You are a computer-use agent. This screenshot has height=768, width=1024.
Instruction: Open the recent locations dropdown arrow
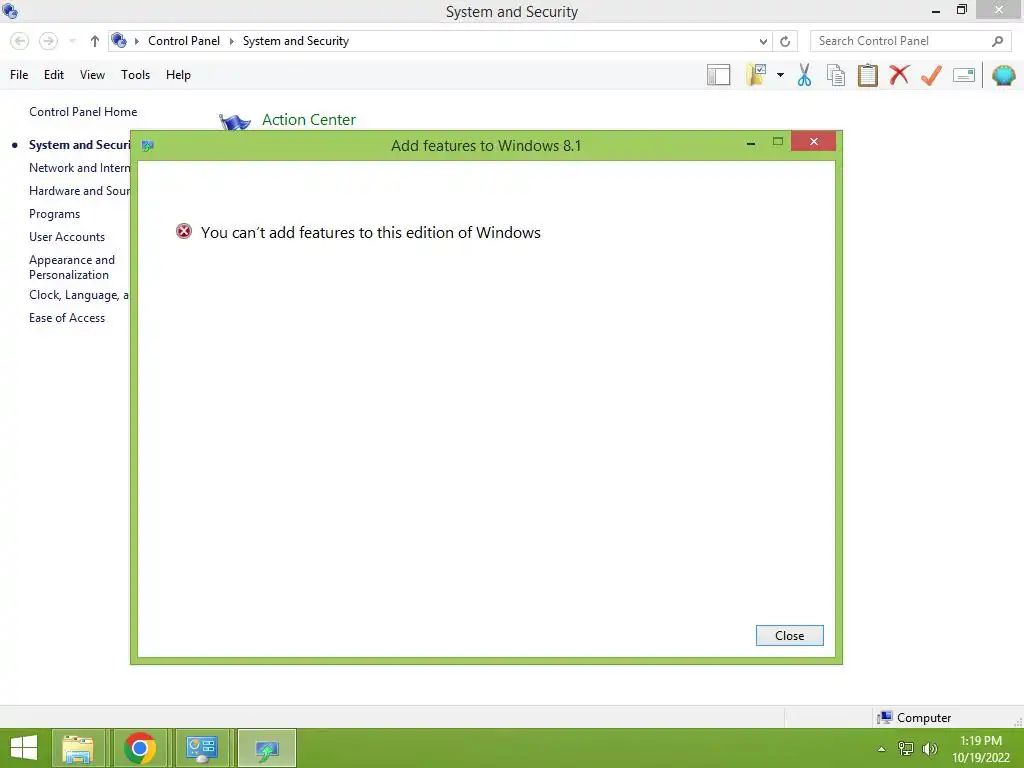[72, 41]
